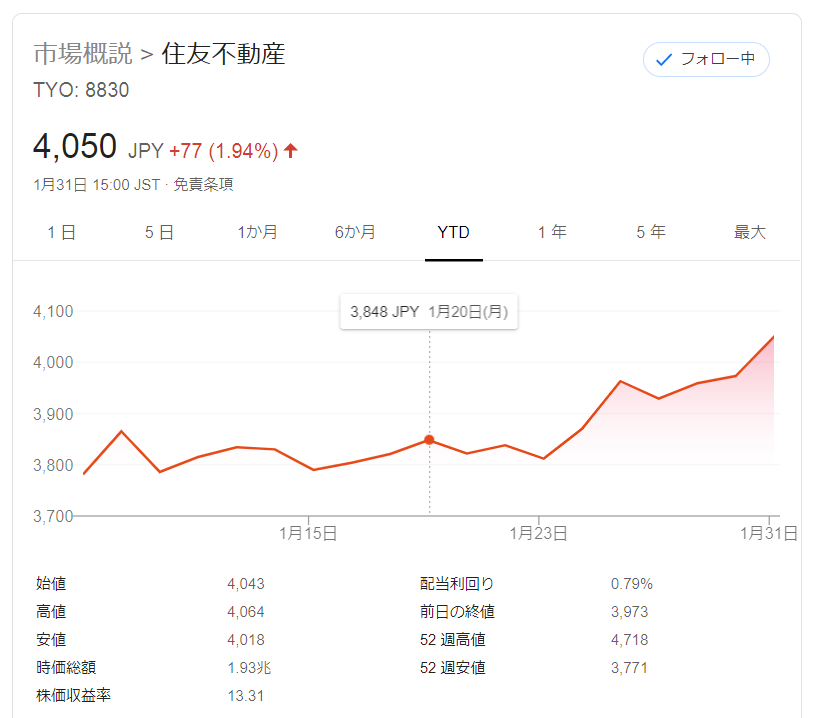
Task: Click the 時価総額 label
Action: click(66, 668)
